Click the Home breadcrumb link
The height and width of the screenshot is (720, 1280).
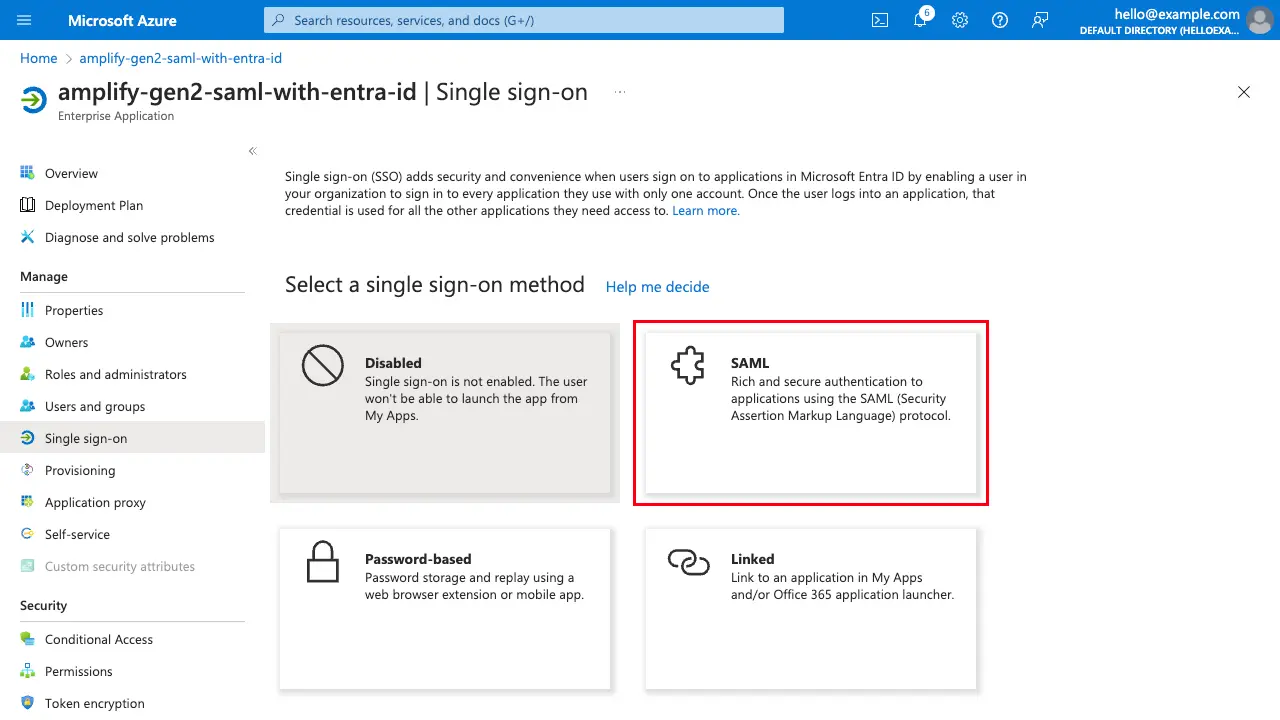coord(39,58)
